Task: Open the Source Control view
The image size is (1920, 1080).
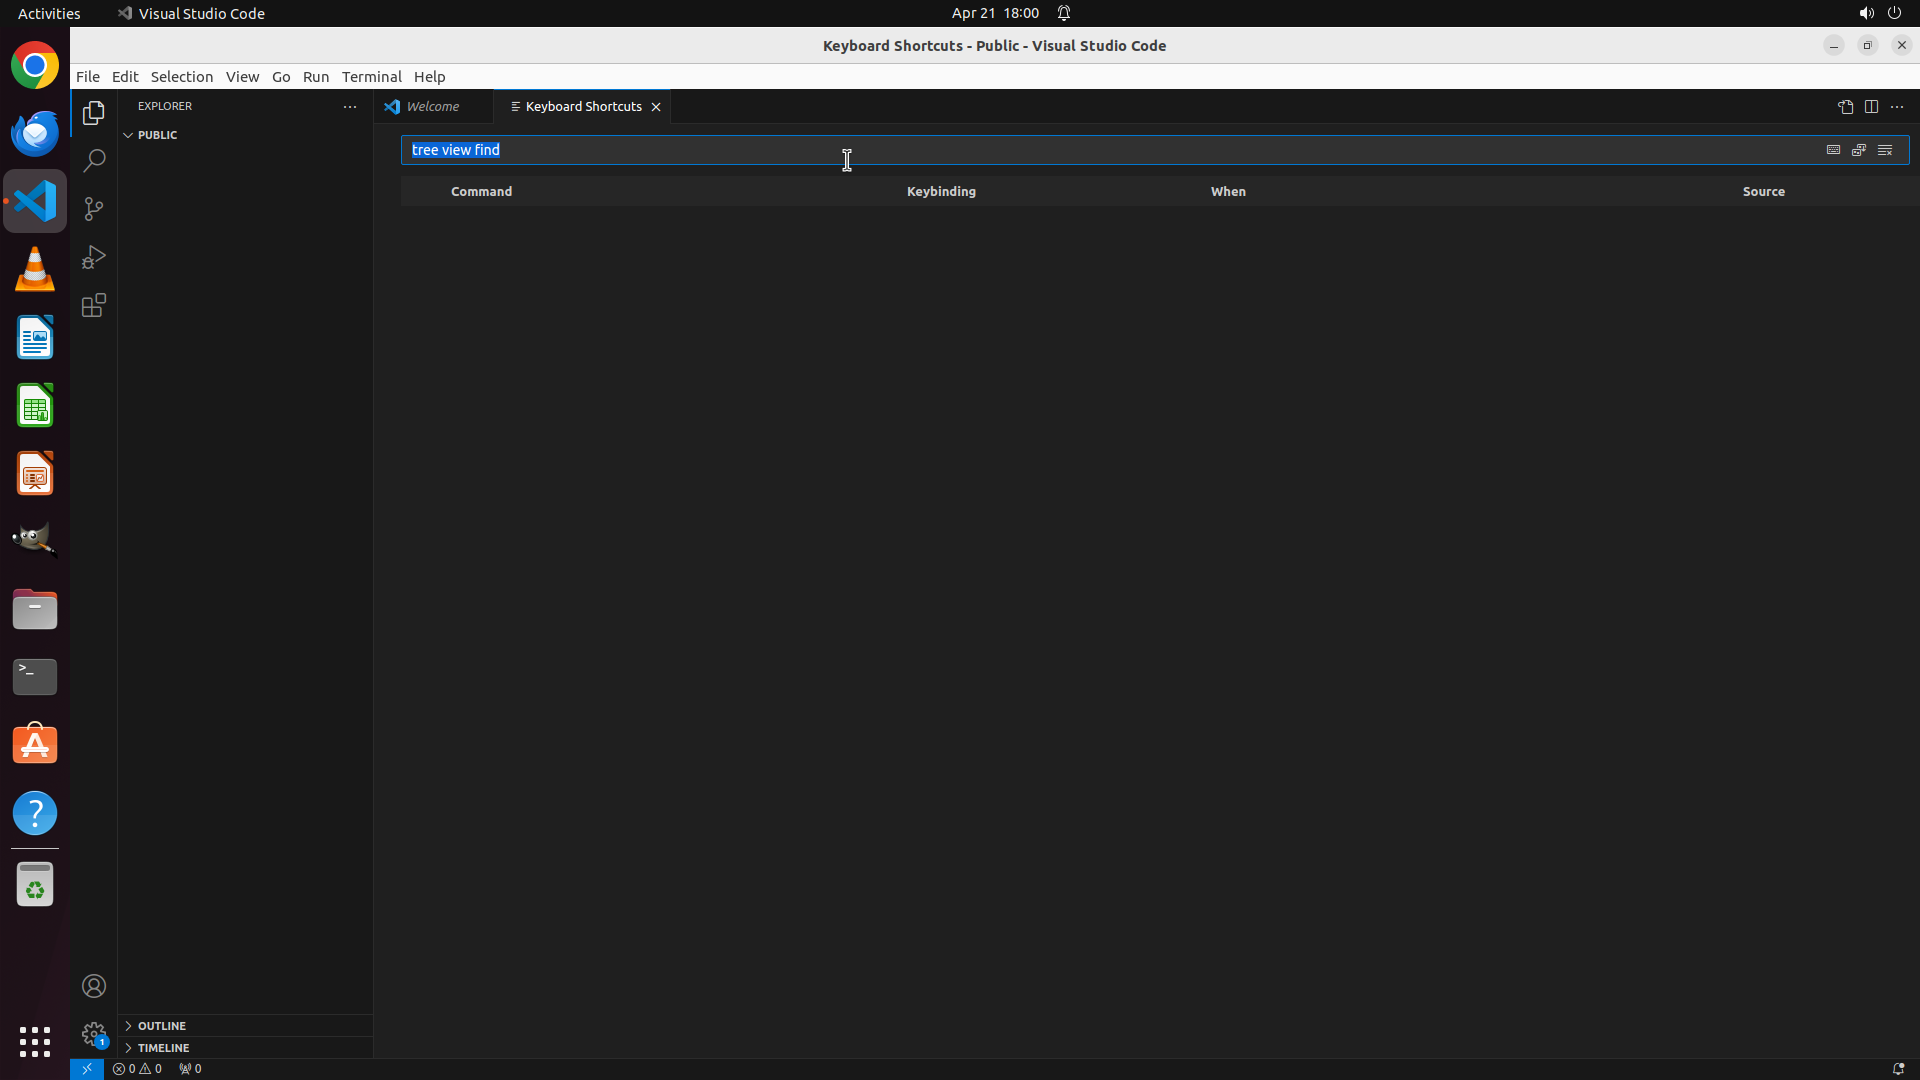Action: [94, 209]
